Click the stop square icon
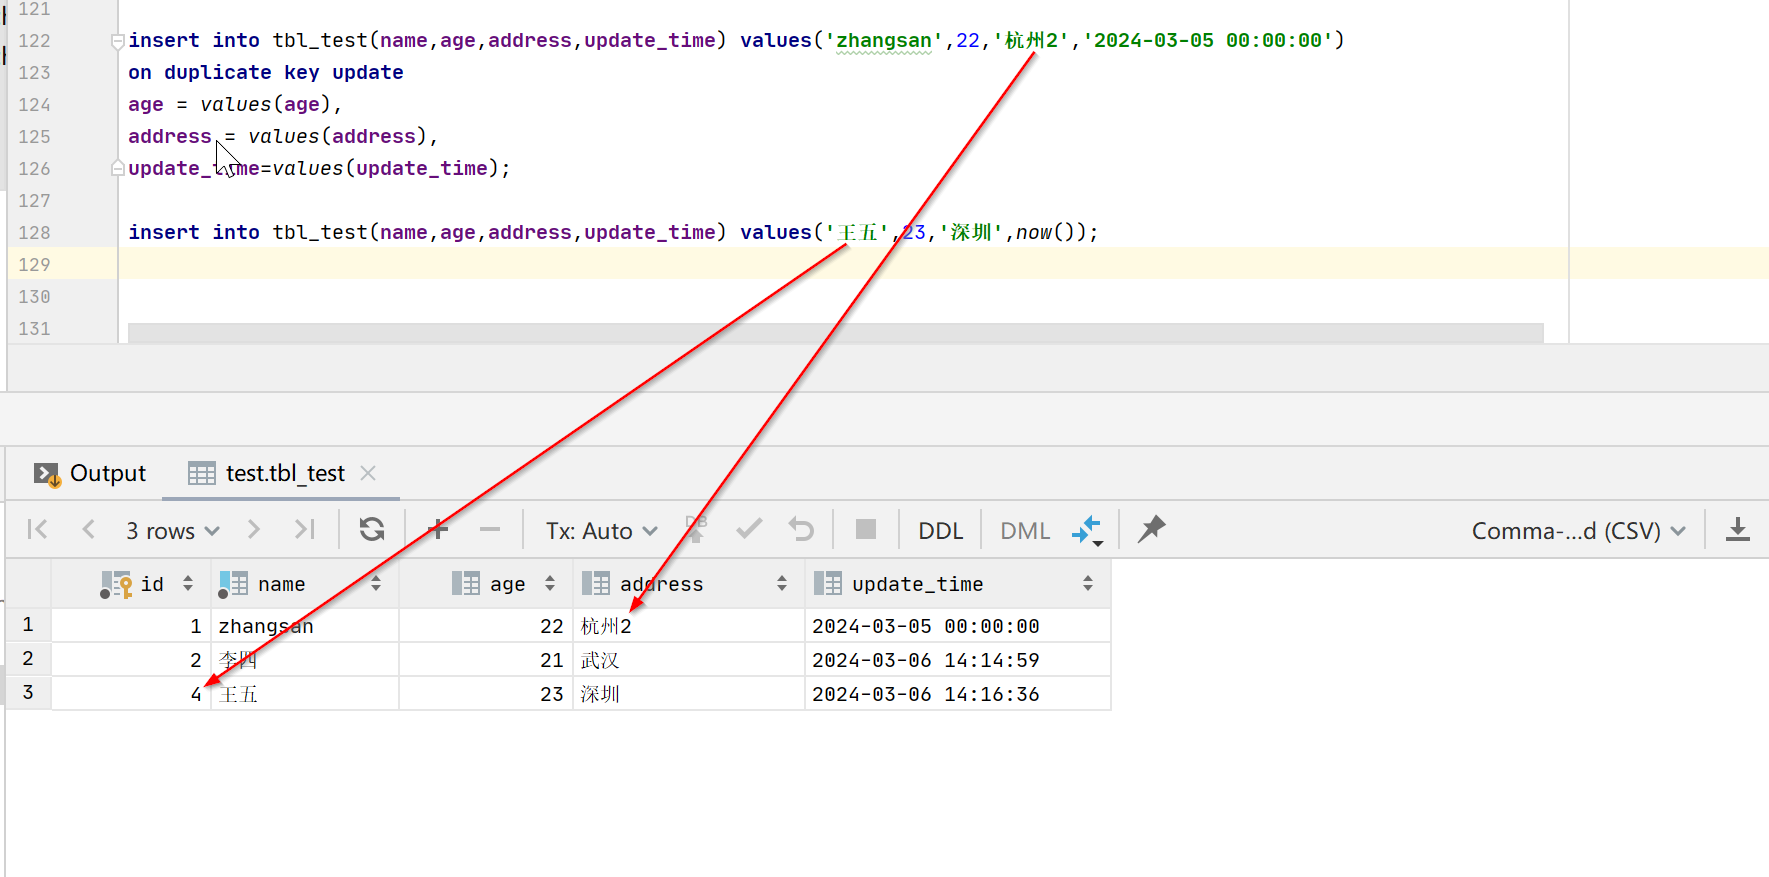Viewport: 1769px width, 877px height. [x=866, y=529]
